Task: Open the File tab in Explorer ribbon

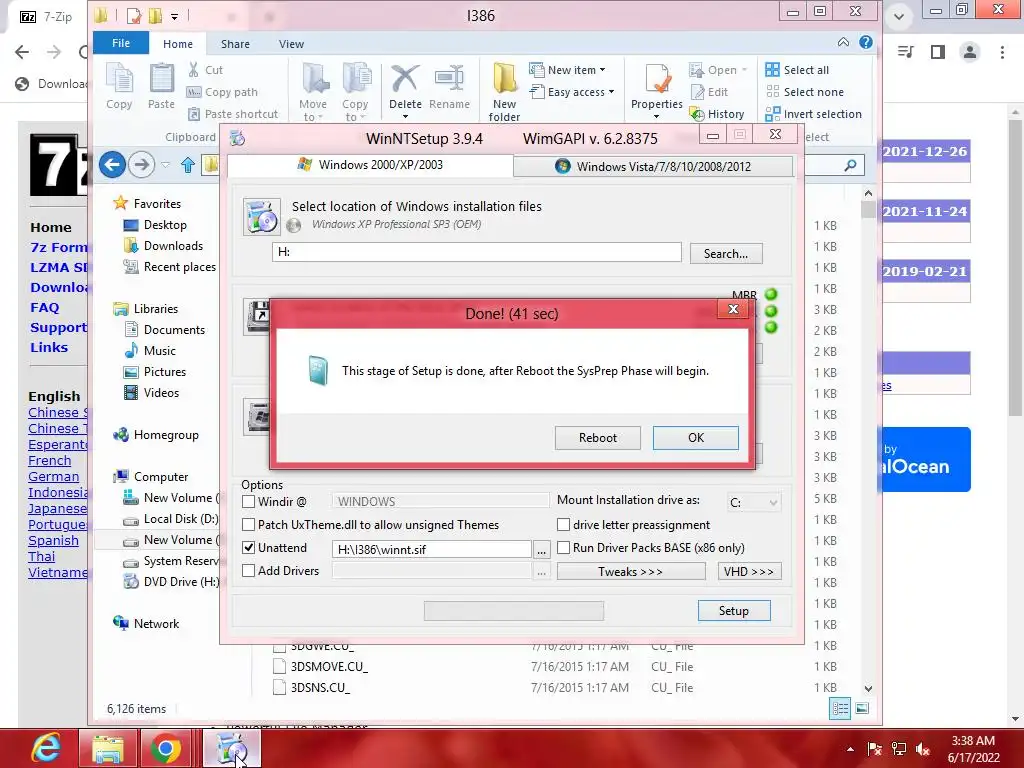Action: tap(121, 43)
